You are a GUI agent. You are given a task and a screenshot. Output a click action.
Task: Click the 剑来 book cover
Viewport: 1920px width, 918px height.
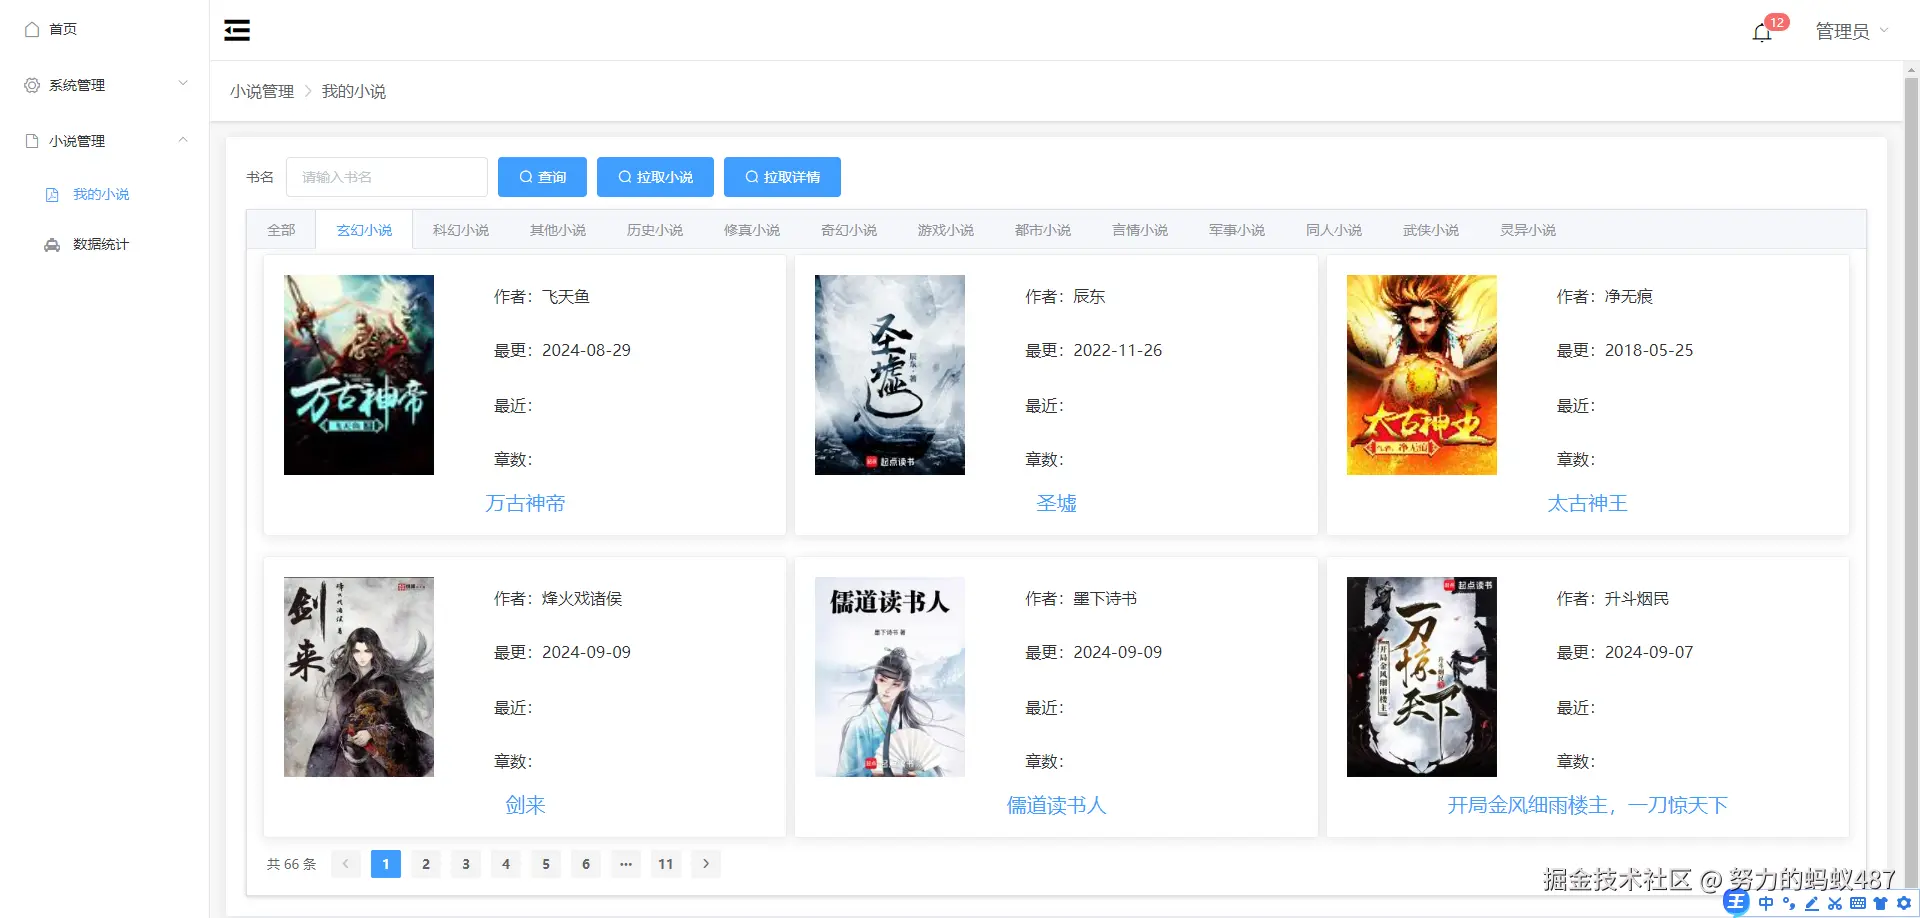click(359, 677)
